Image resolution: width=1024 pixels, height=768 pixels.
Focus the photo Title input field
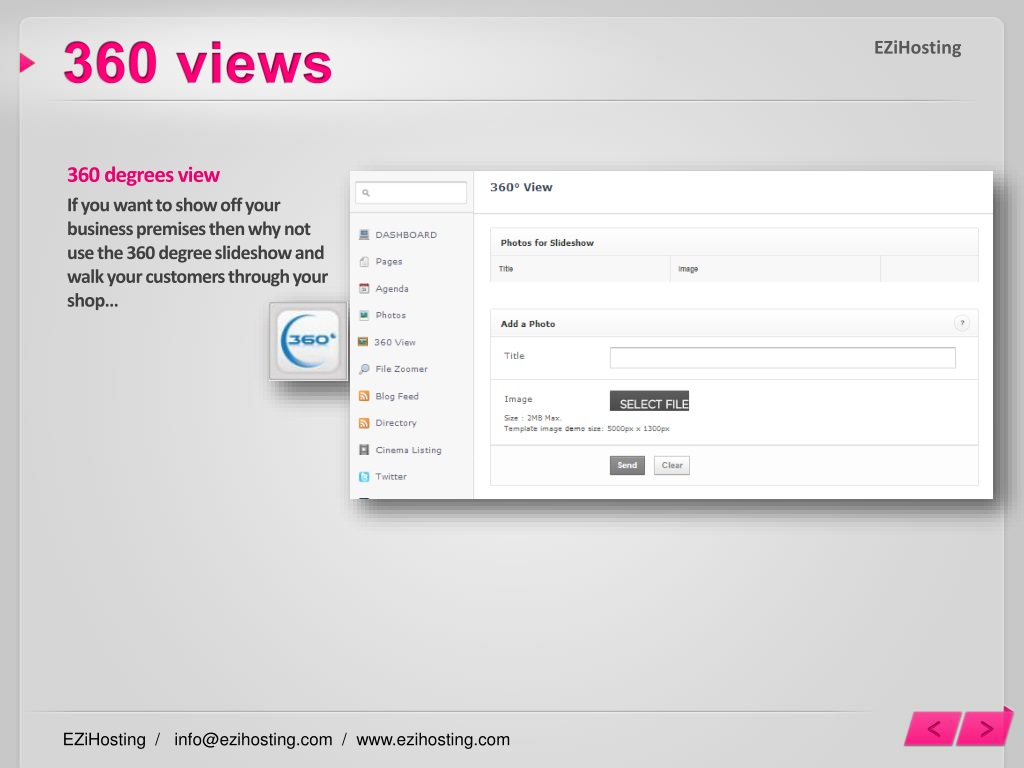click(x=782, y=357)
